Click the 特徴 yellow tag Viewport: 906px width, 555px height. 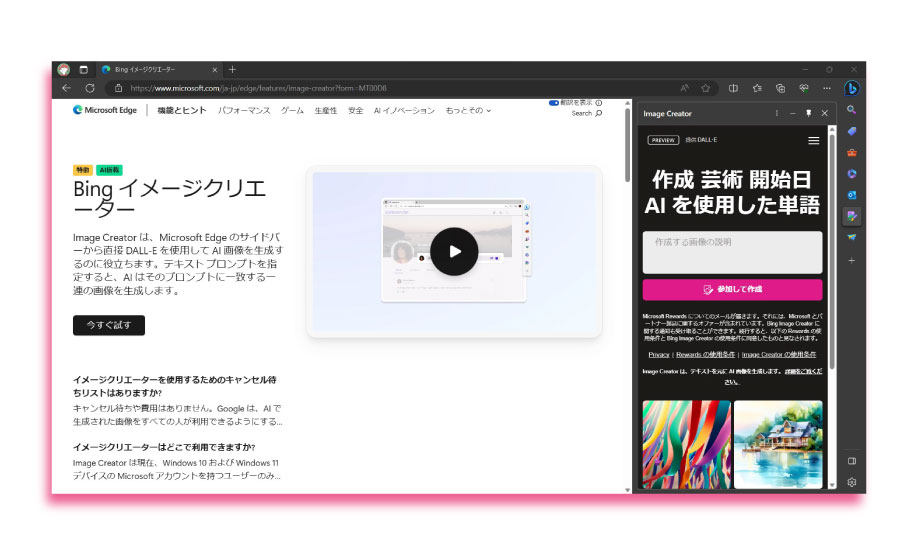click(83, 170)
